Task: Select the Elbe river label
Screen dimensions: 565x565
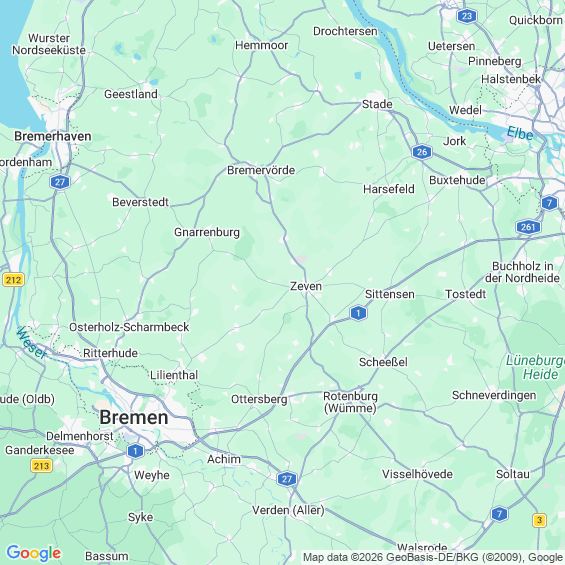Action: [x=520, y=133]
